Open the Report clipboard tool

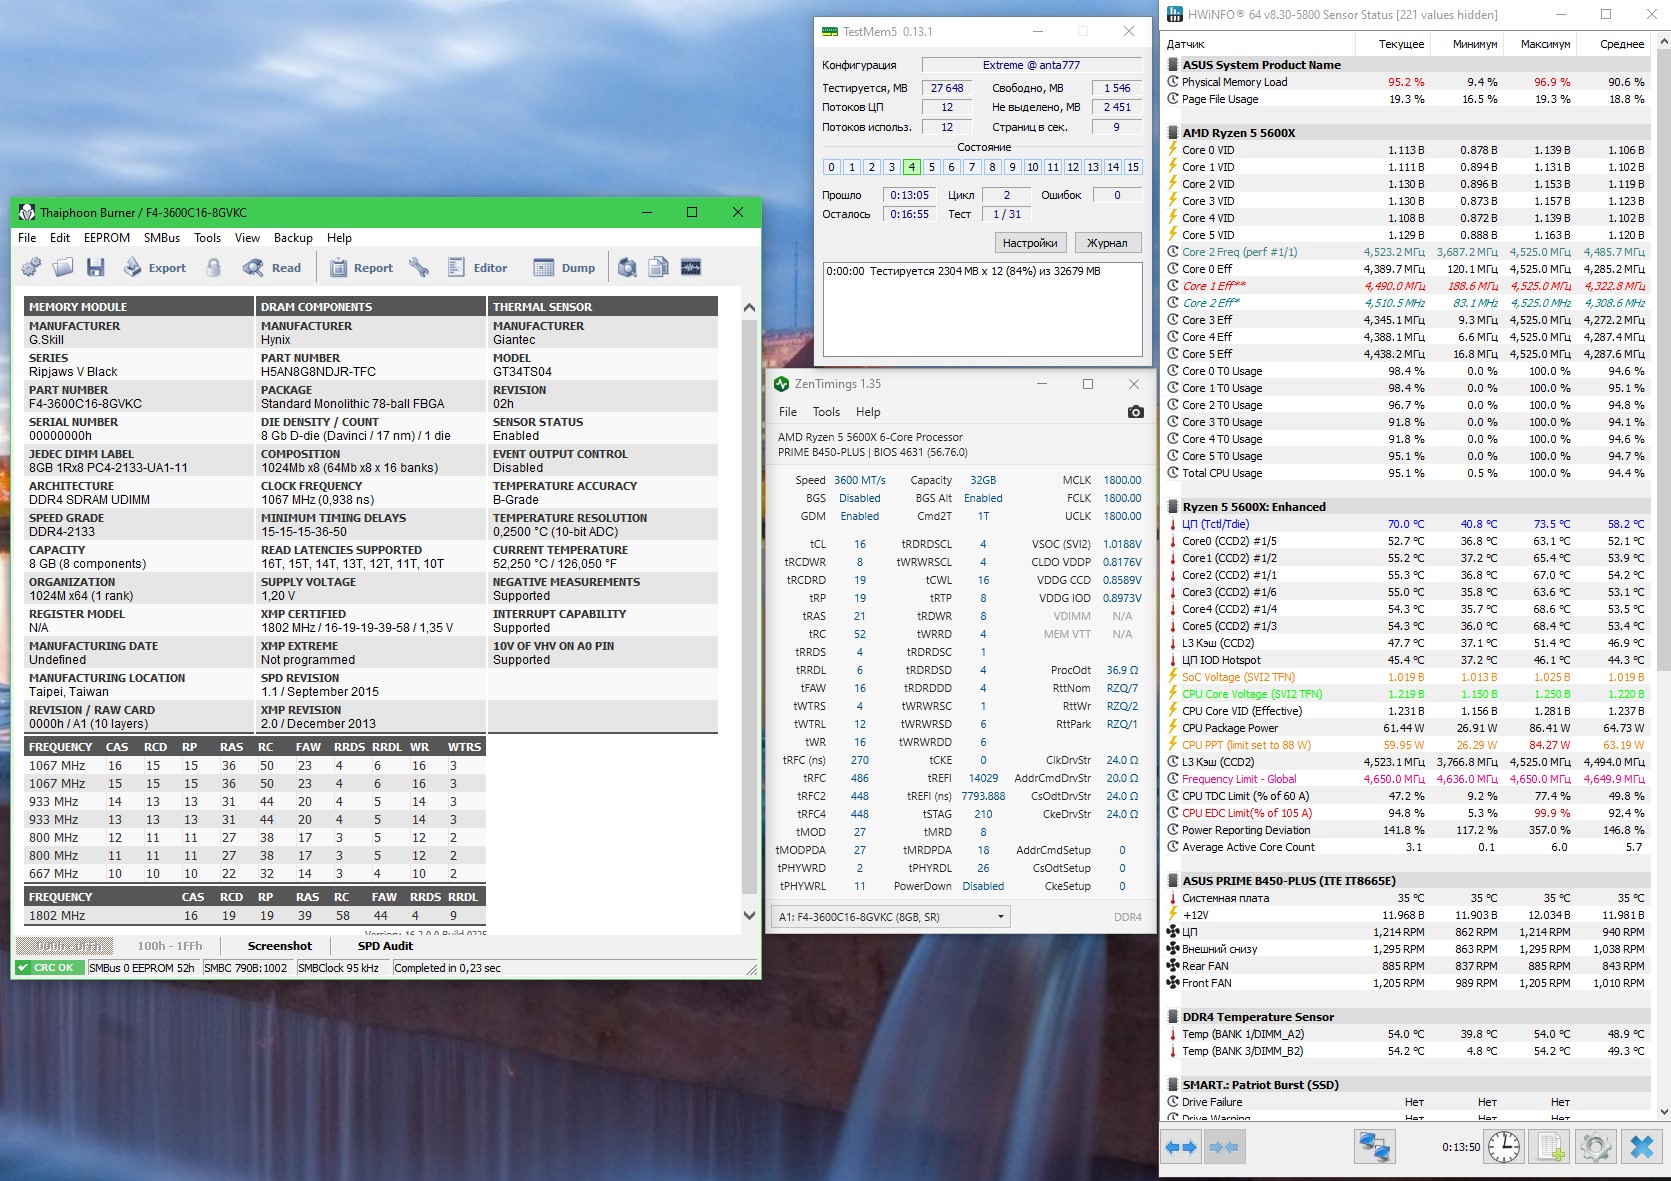click(x=361, y=267)
